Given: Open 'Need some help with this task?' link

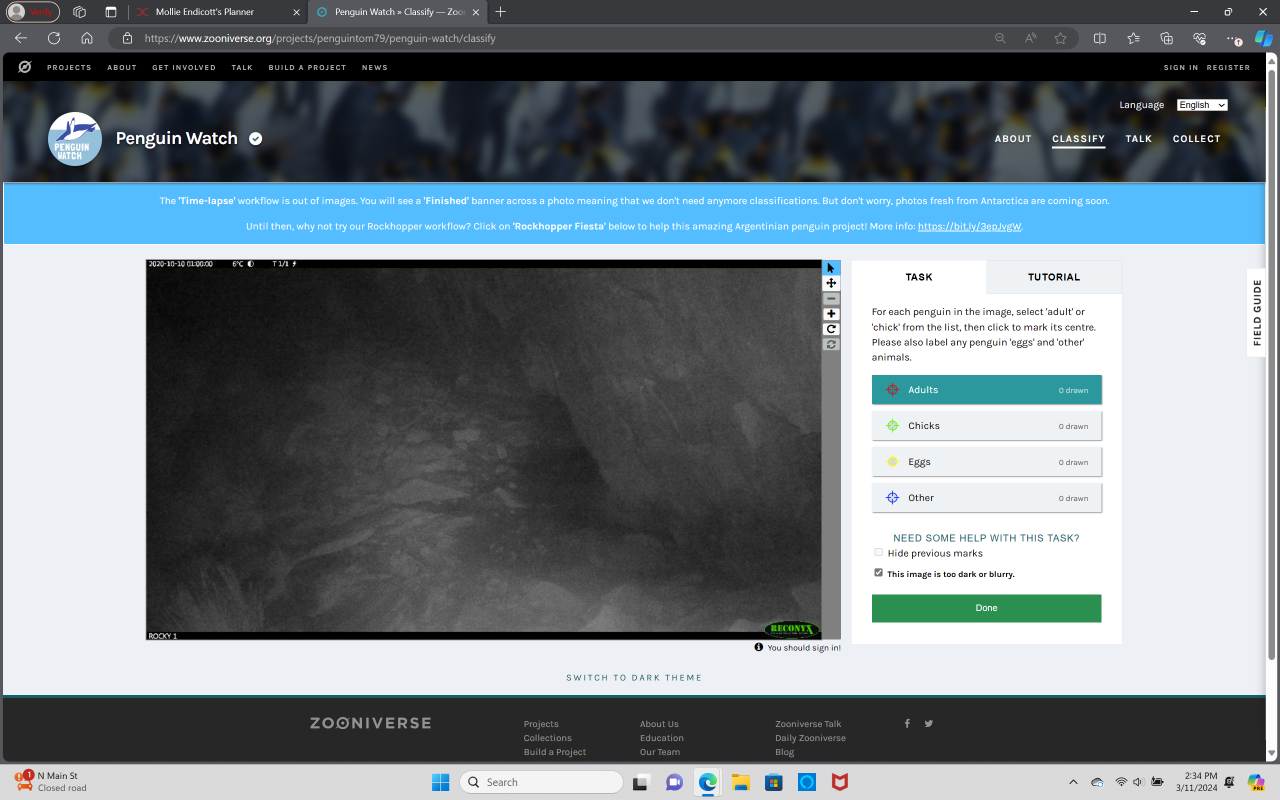Looking at the screenshot, I should tap(986, 538).
